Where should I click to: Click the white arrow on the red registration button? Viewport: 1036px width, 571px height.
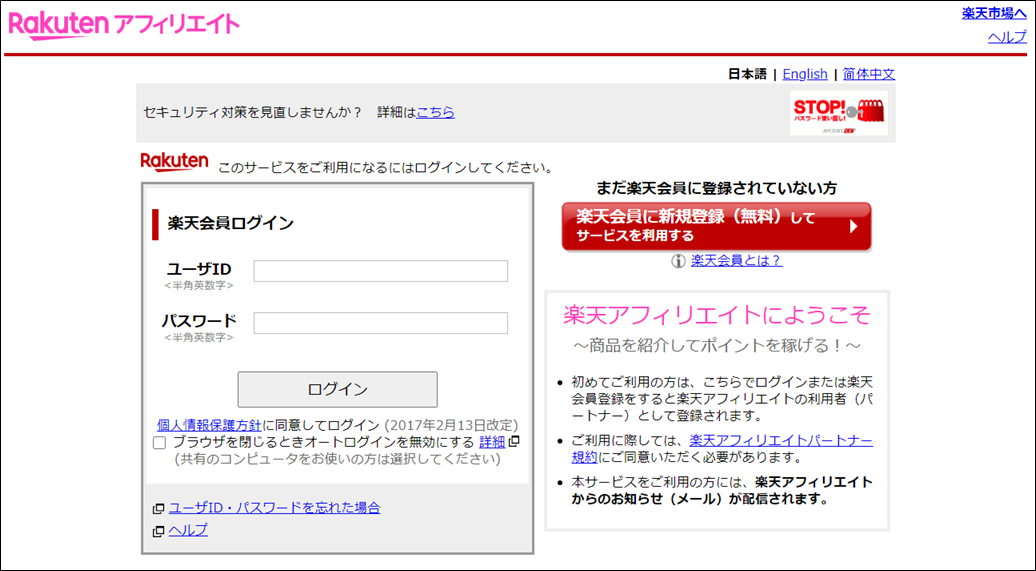pyautogui.click(x=853, y=227)
